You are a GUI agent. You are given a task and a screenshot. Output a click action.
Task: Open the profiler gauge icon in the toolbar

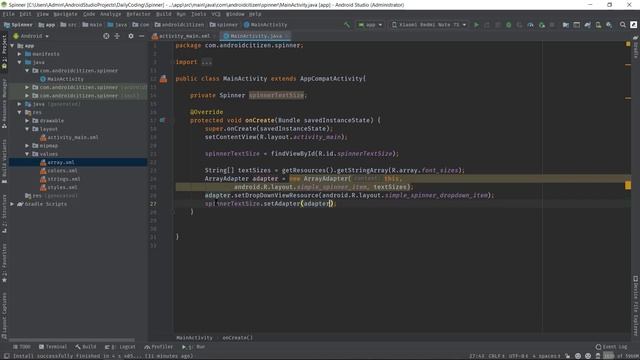coord(530,25)
